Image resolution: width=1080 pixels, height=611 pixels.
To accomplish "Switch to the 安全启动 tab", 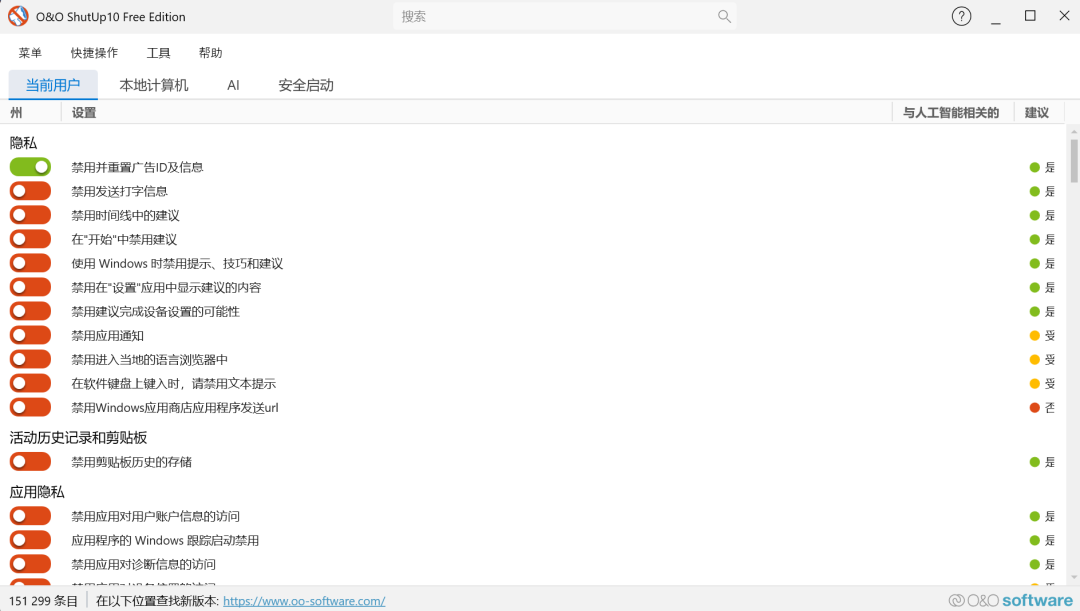I will 306,85.
